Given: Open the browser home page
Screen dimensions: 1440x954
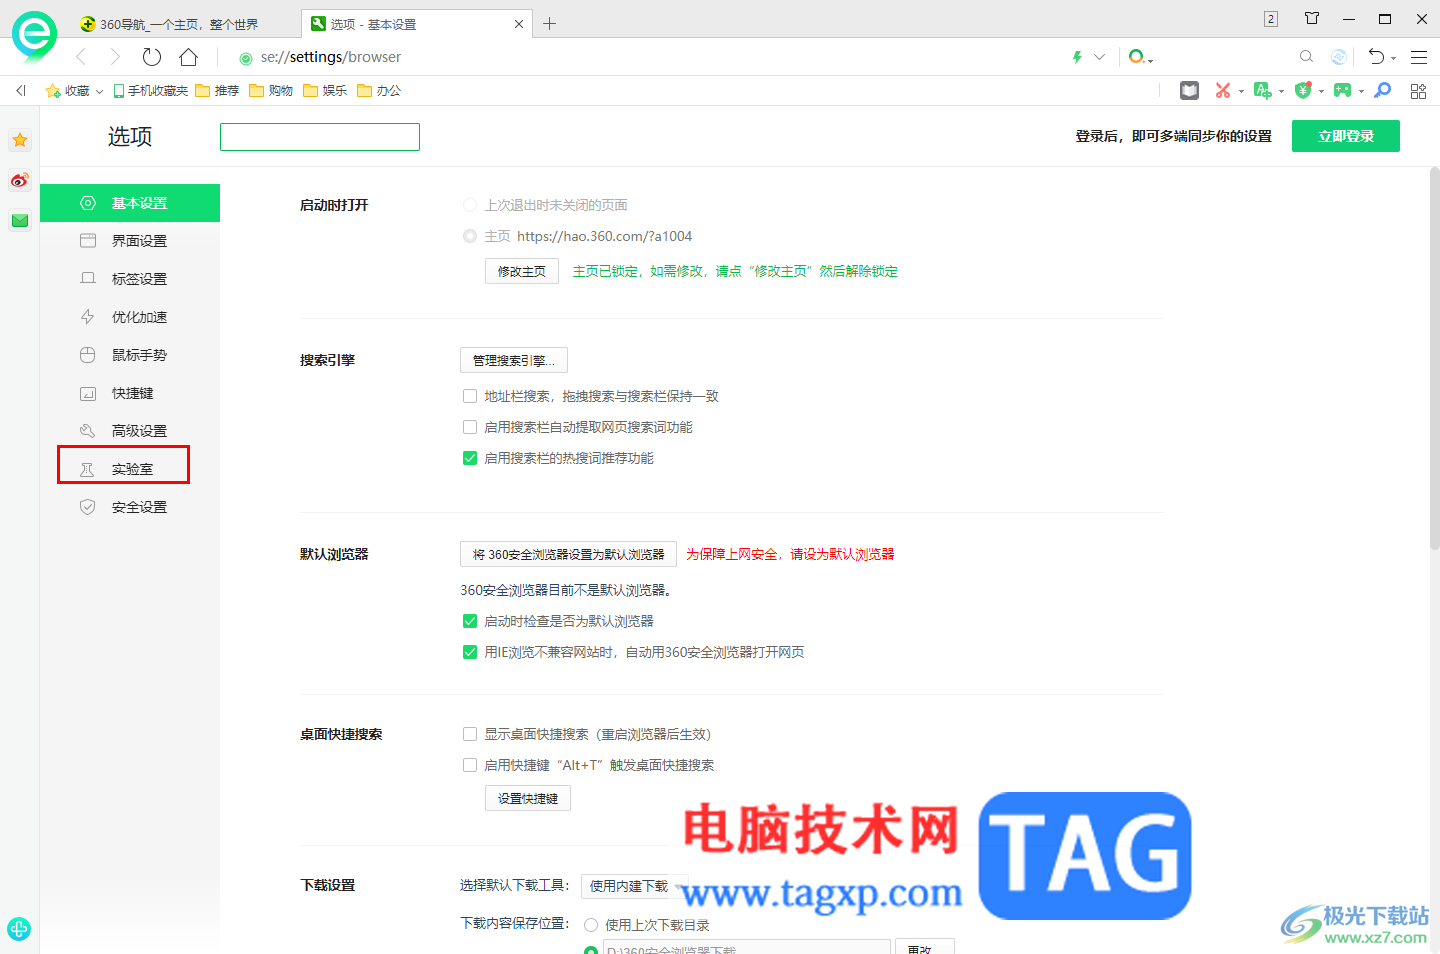Looking at the screenshot, I should (188, 57).
